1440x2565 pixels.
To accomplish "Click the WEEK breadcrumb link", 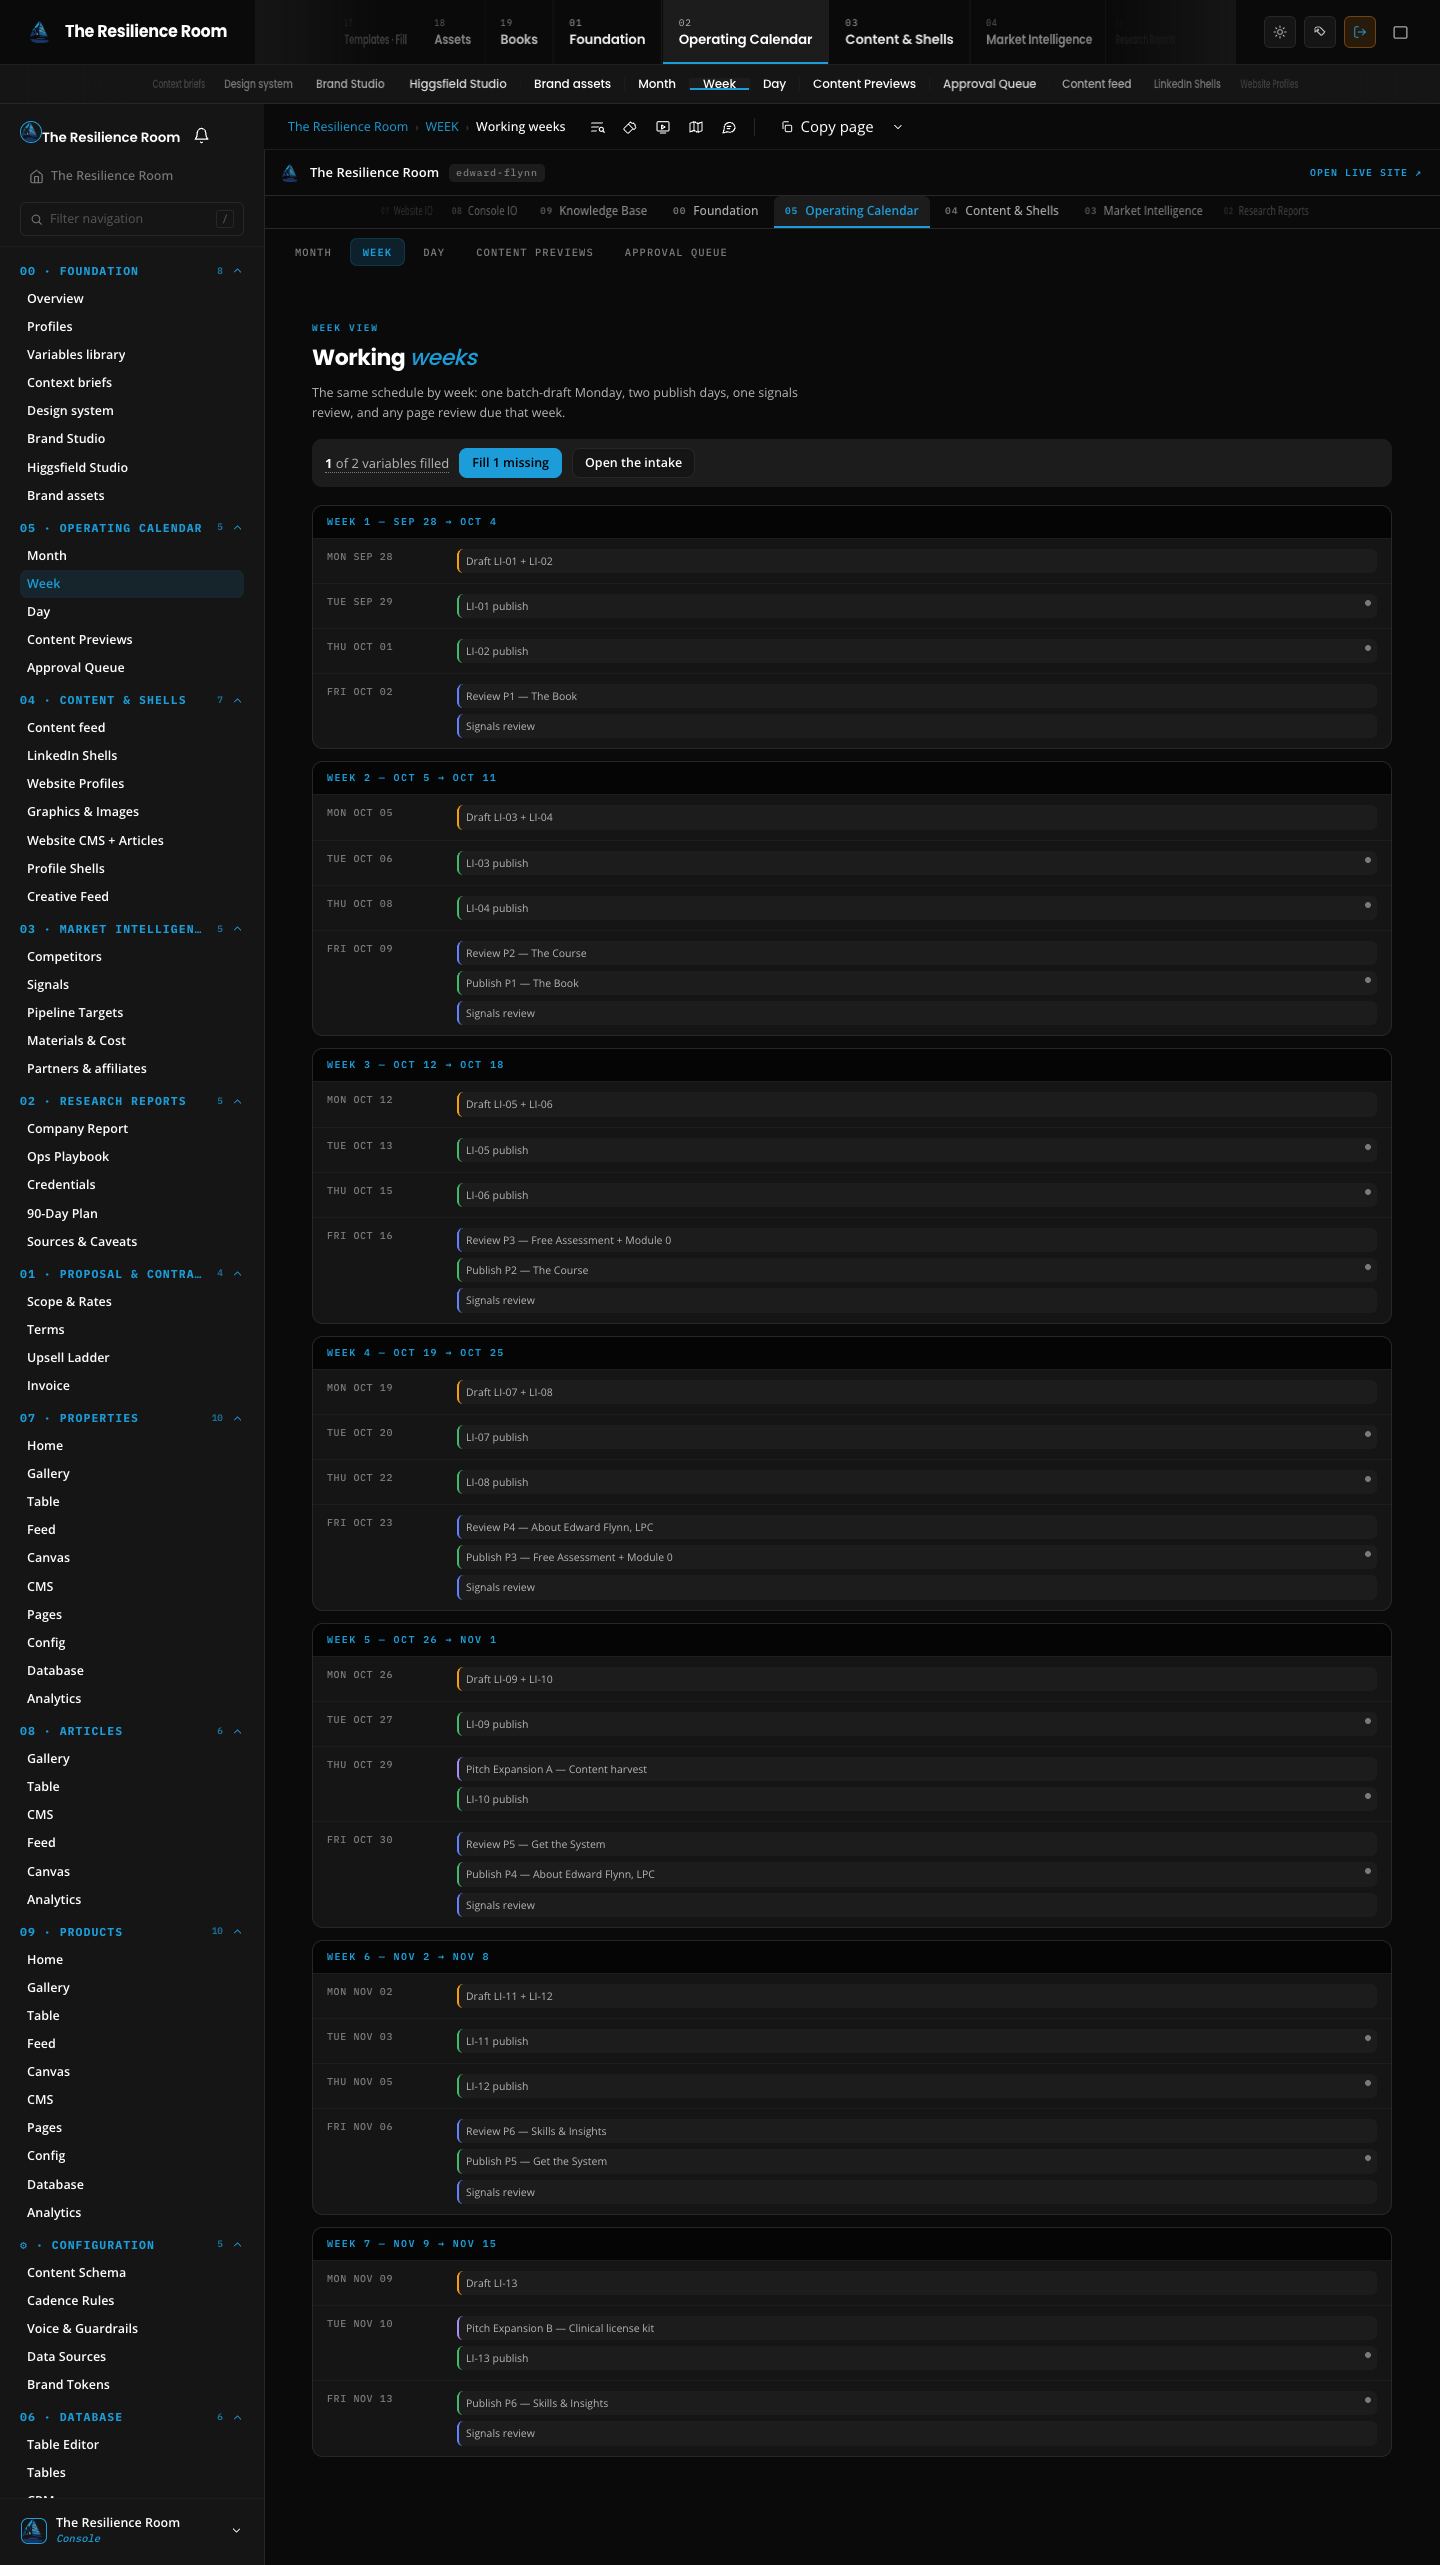I will point(442,127).
